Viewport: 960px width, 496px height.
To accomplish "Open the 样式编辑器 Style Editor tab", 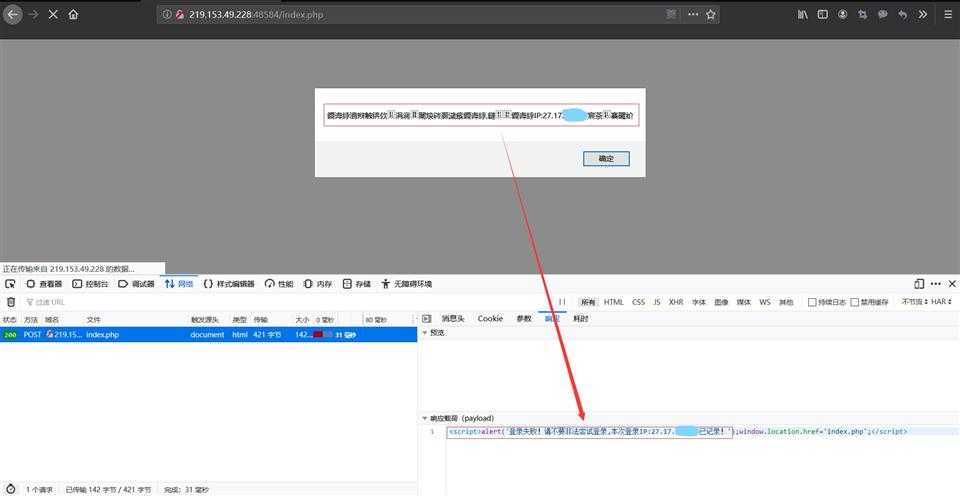I will click(228, 284).
